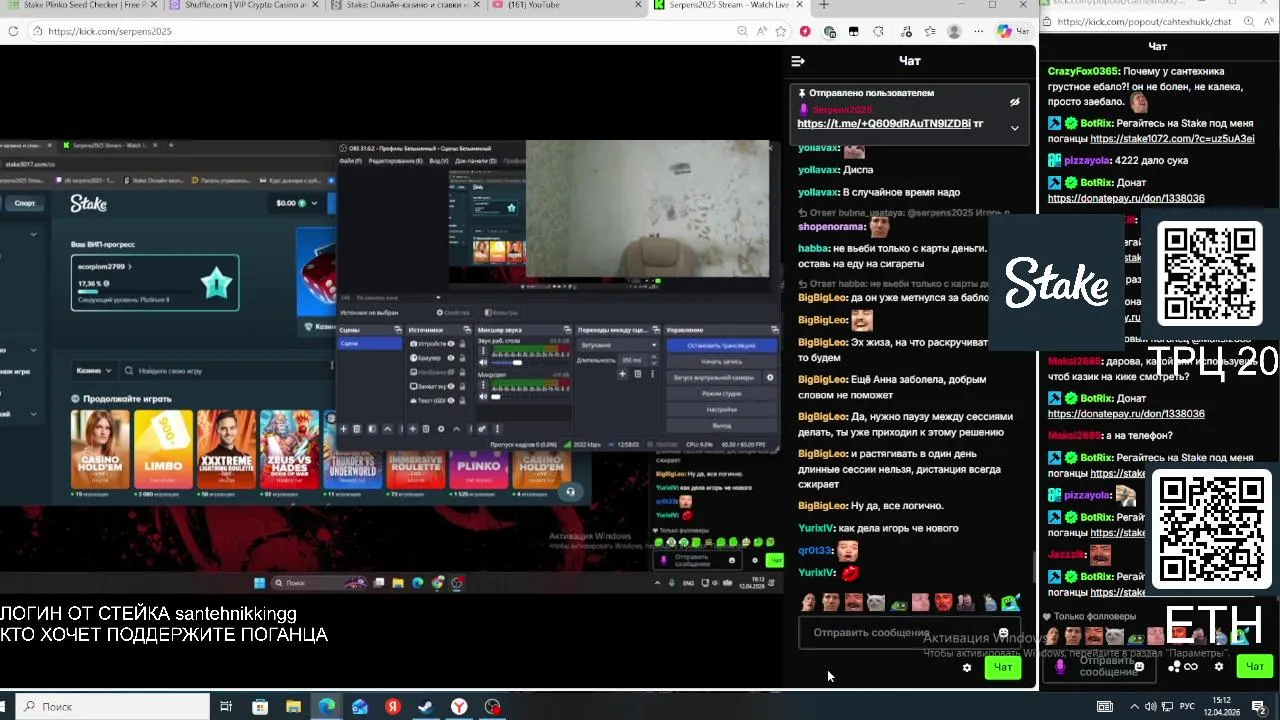Hide the pinned message with the crossed-eye icon
This screenshot has width=1280, height=720.
coord(1014,102)
